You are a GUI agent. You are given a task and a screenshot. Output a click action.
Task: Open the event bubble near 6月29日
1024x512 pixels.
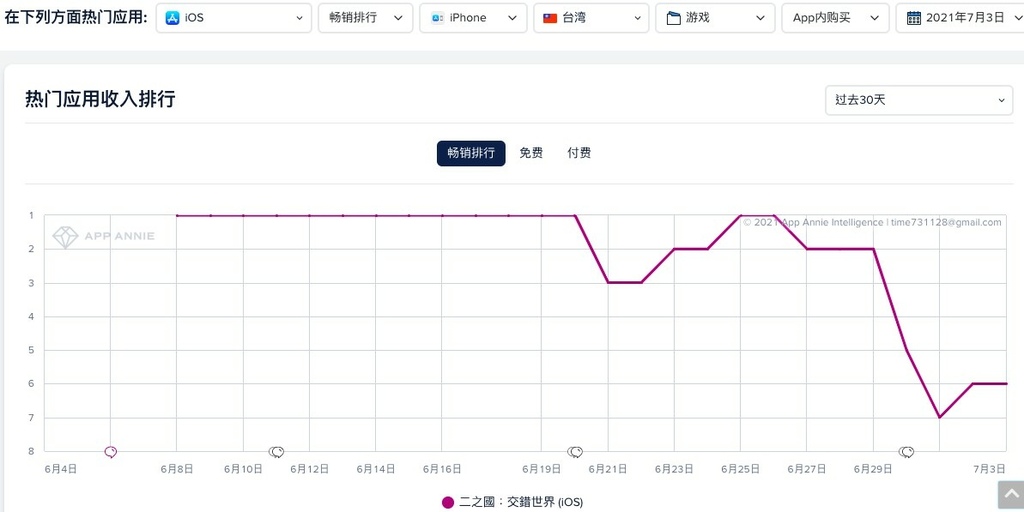906,452
